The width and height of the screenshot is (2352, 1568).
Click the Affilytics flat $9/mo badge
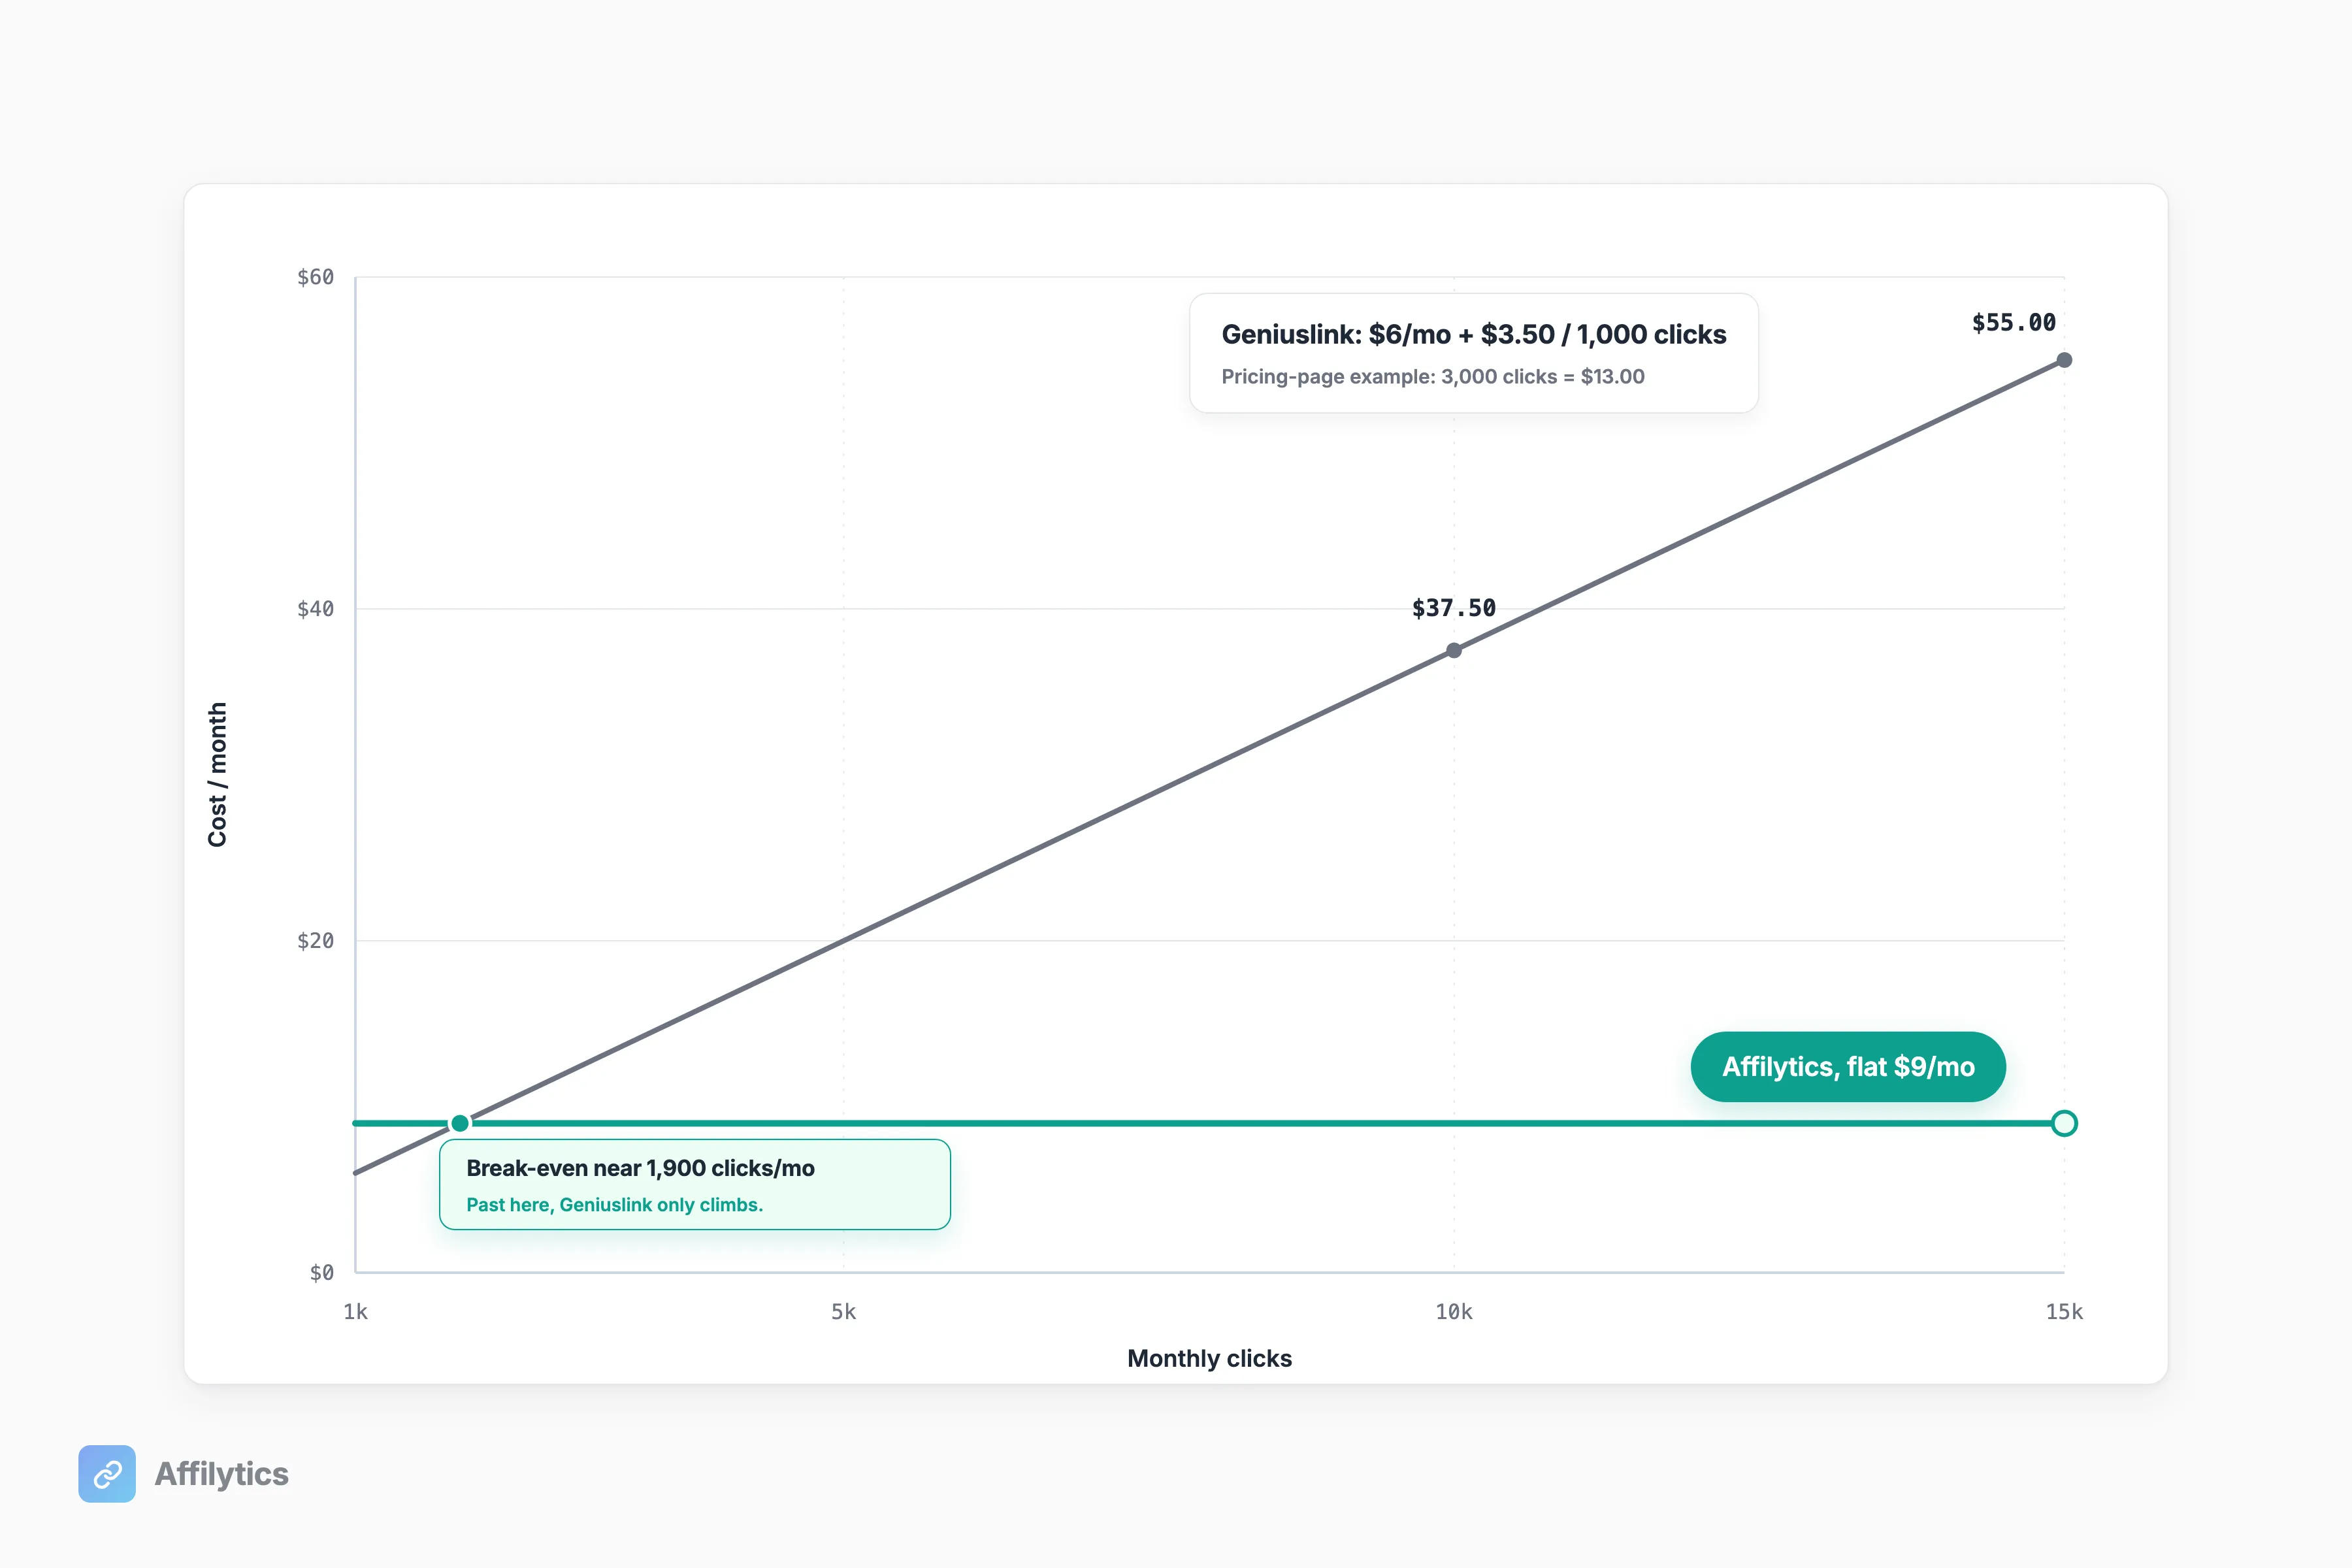1848,1067
